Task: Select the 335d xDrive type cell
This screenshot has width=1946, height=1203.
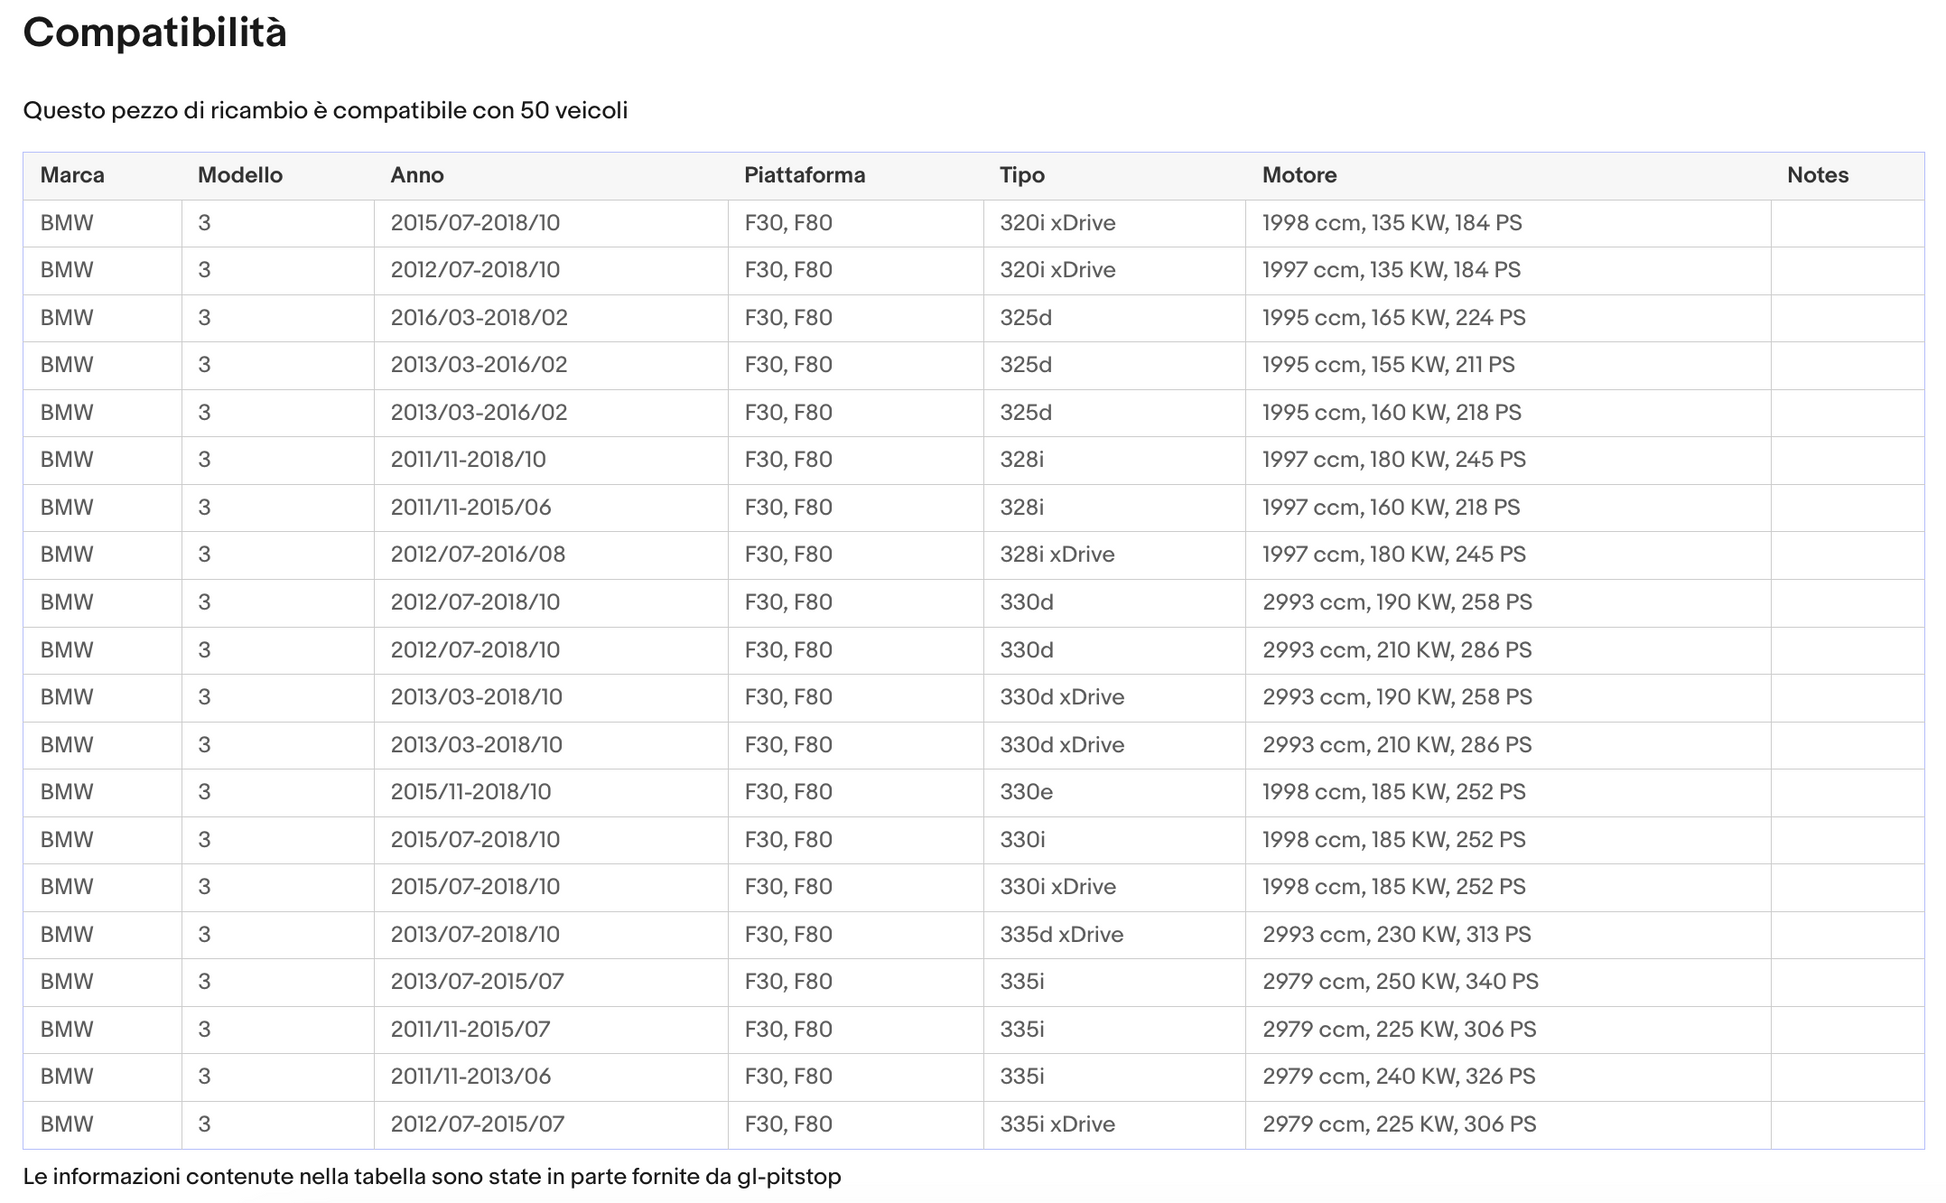Action: 1061,934
